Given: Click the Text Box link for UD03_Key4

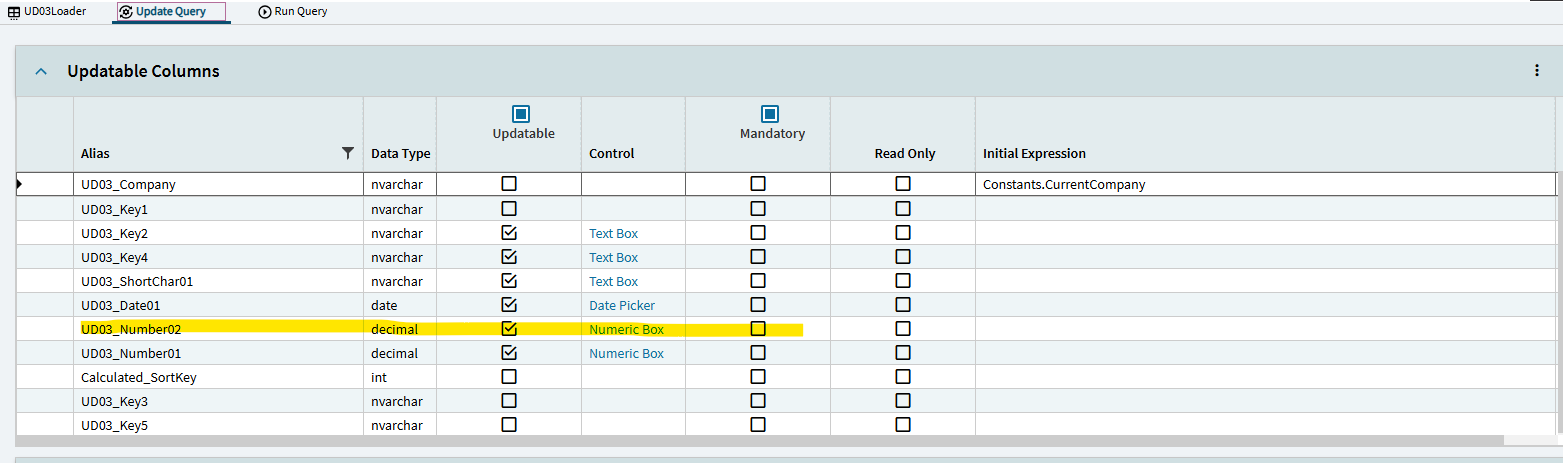Looking at the screenshot, I should [613, 257].
